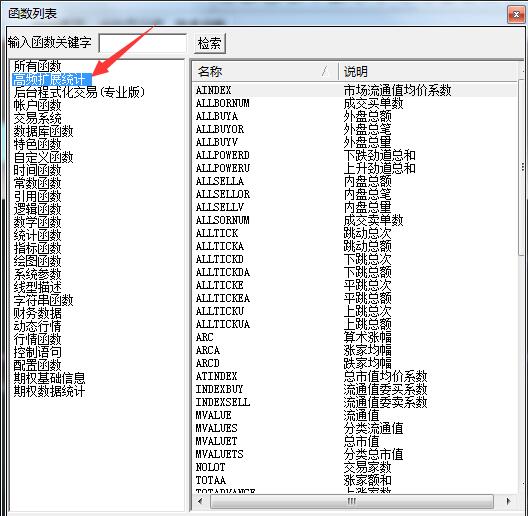The height and width of the screenshot is (516, 528).
Task: Select the ARCD function row
Action: tap(355, 363)
